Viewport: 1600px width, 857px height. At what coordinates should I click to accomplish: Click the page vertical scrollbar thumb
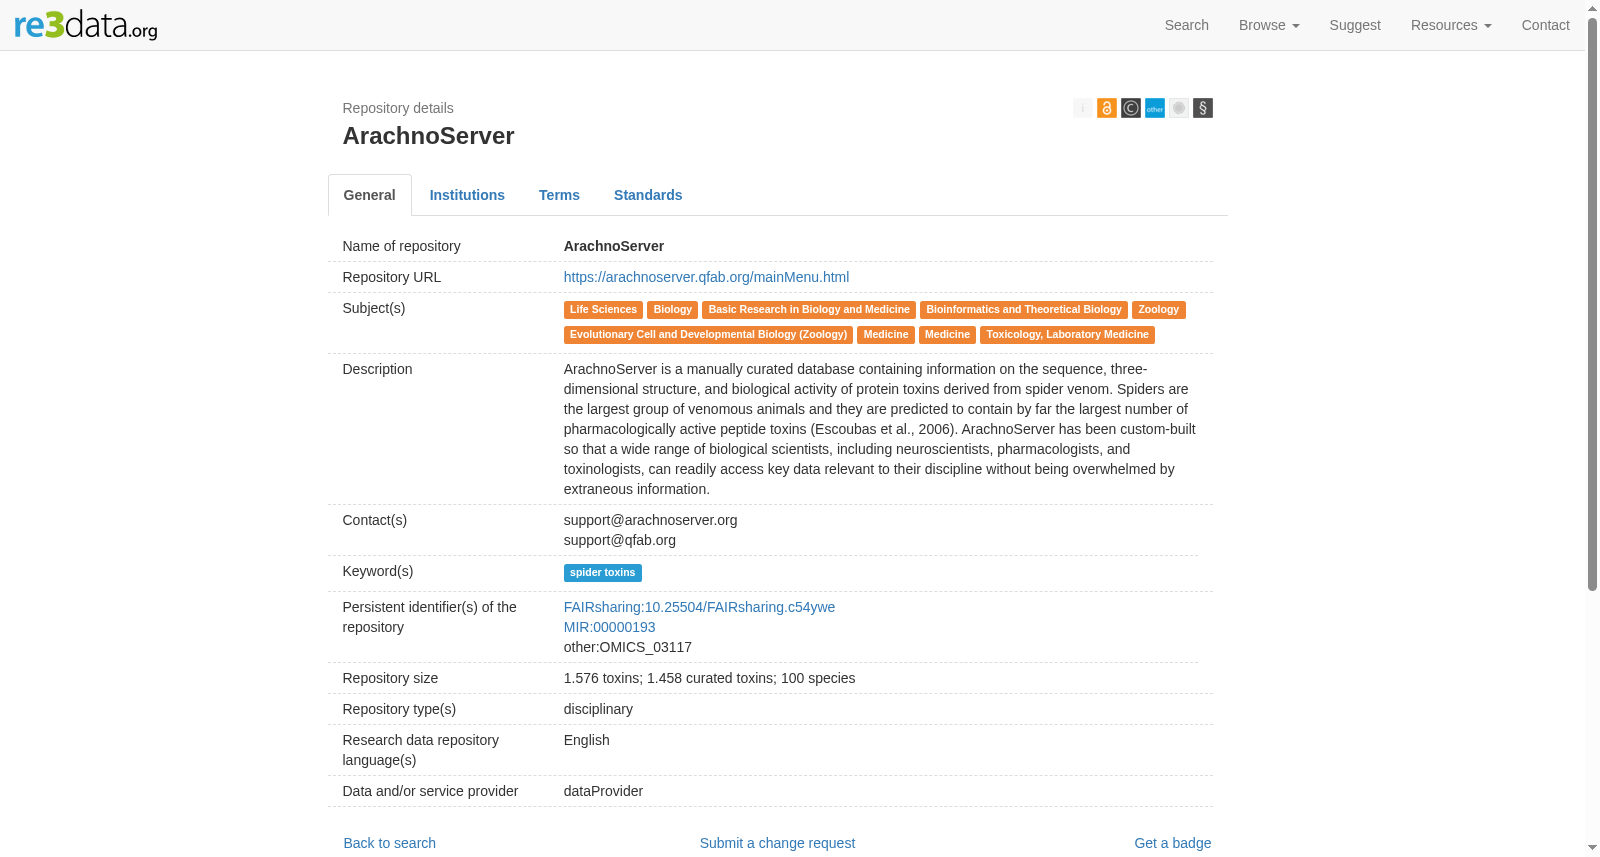1592,304
